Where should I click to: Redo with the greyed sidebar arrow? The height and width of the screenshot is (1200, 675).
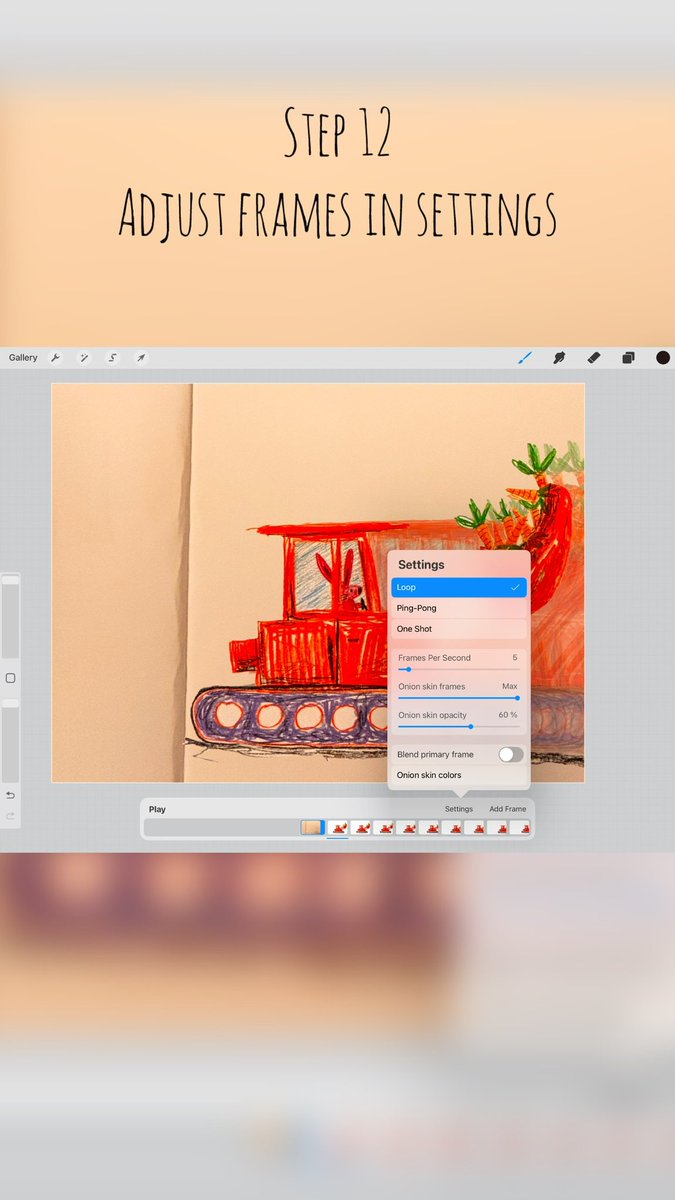[10, 816]
